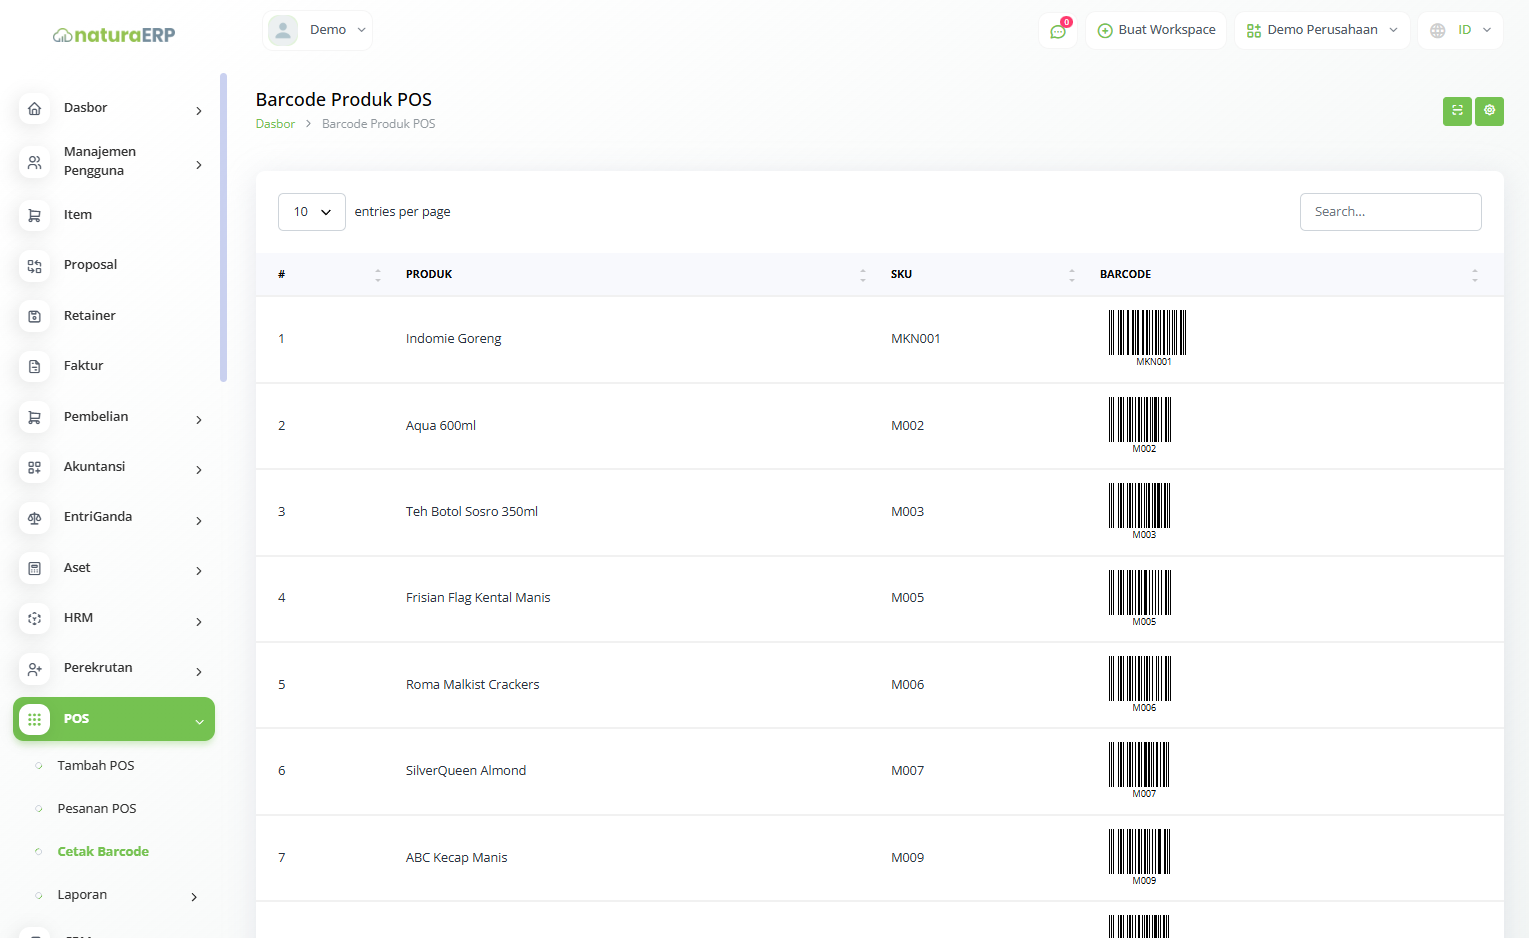Expand the HRM menu chevron
This screenshot has height=938, width=1529.
[199, 622]
